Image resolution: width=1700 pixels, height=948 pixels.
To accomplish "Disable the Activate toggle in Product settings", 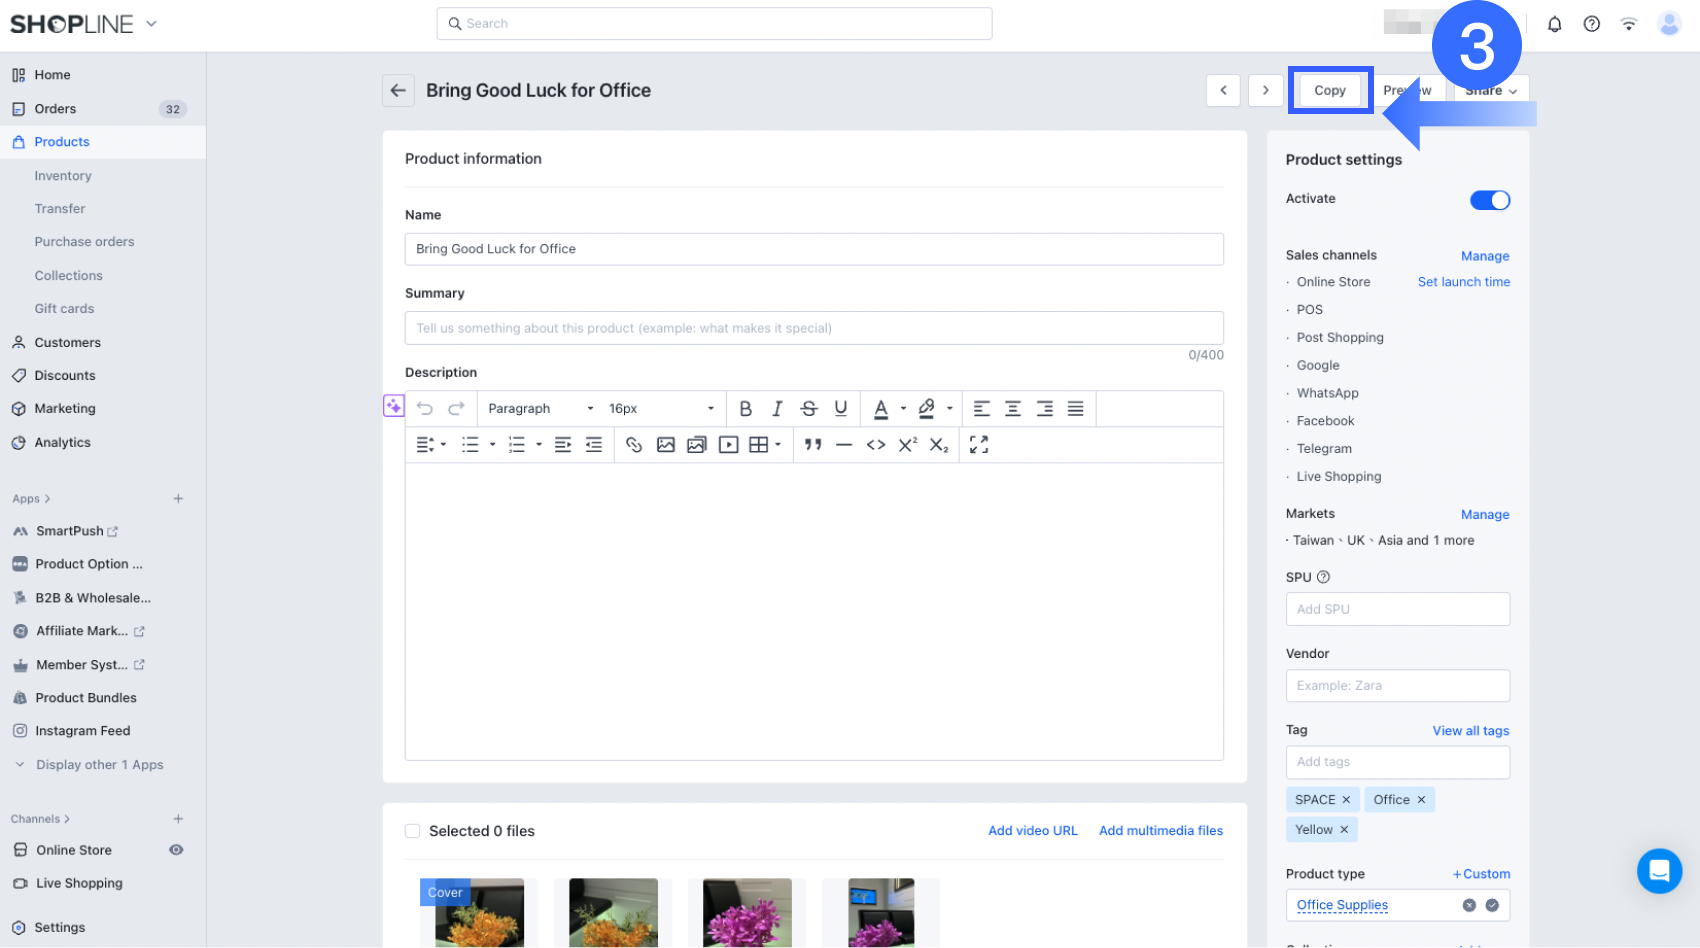I will click(x=1490, y=199).
